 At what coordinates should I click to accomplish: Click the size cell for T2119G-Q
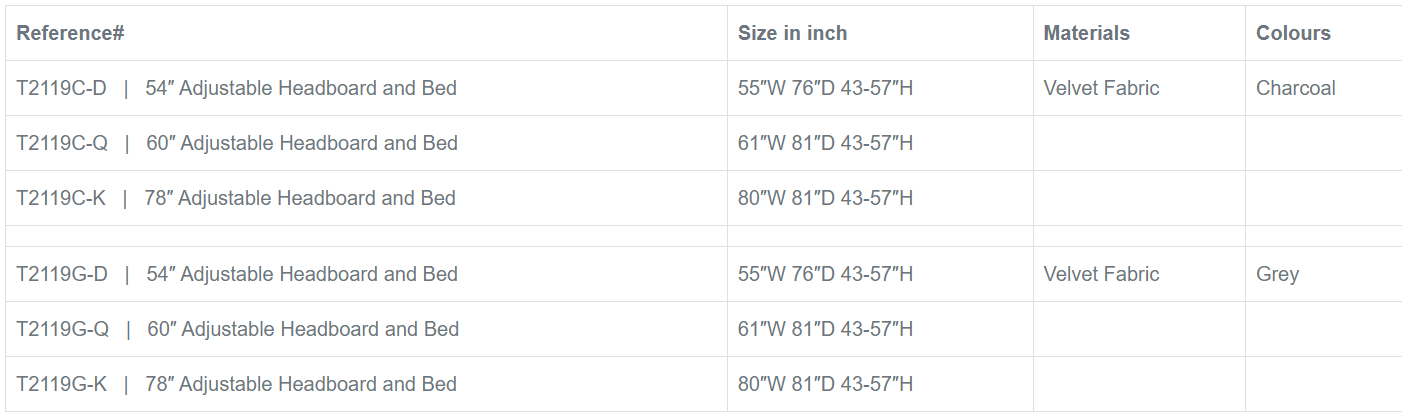coord(825,329)
